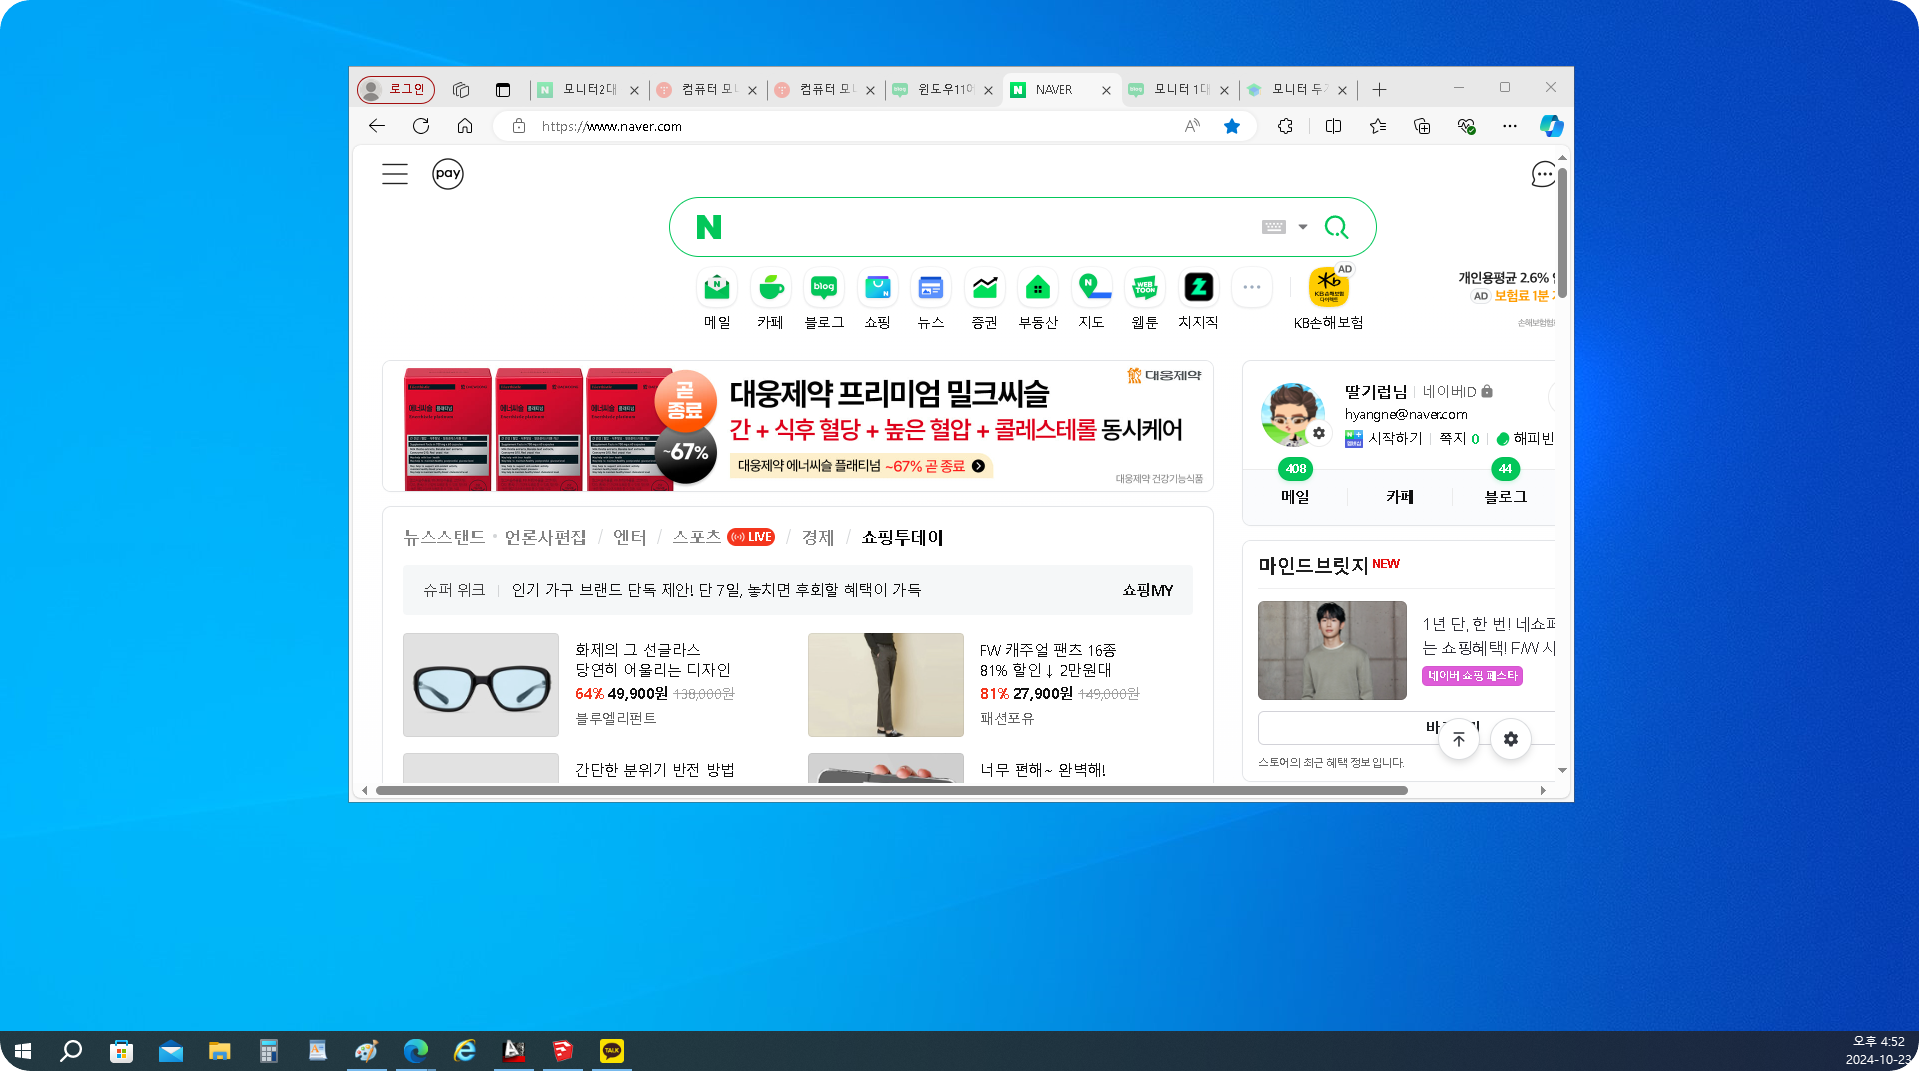
Task: Select the 엔터 section tab
Action: (630, 537)
